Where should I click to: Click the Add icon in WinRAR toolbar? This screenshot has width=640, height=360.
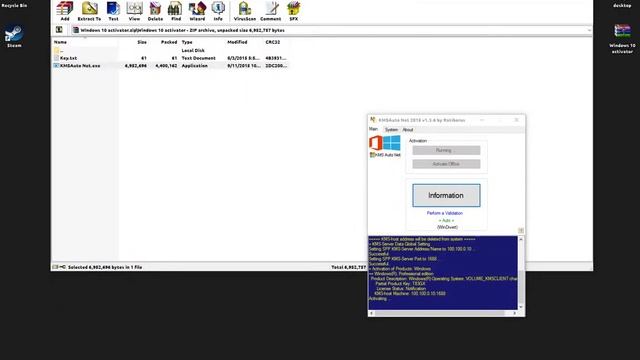[x=64, y=11]
